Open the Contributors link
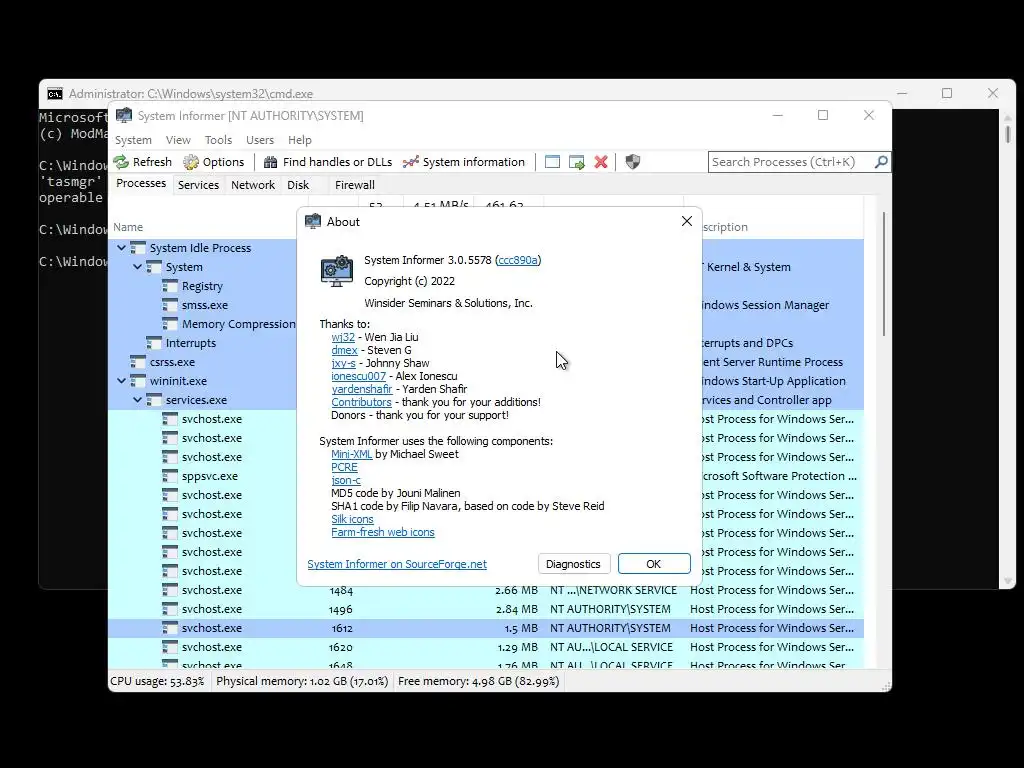 pos(361,402)
